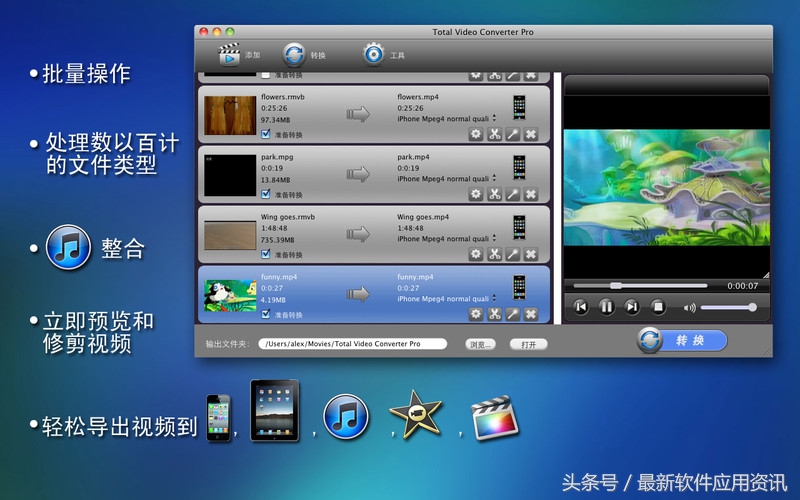The width and height of the screenshot is (800, 500).
Task: Click the wand effect icon for park.mpg
Action: [x=513, y=194]
